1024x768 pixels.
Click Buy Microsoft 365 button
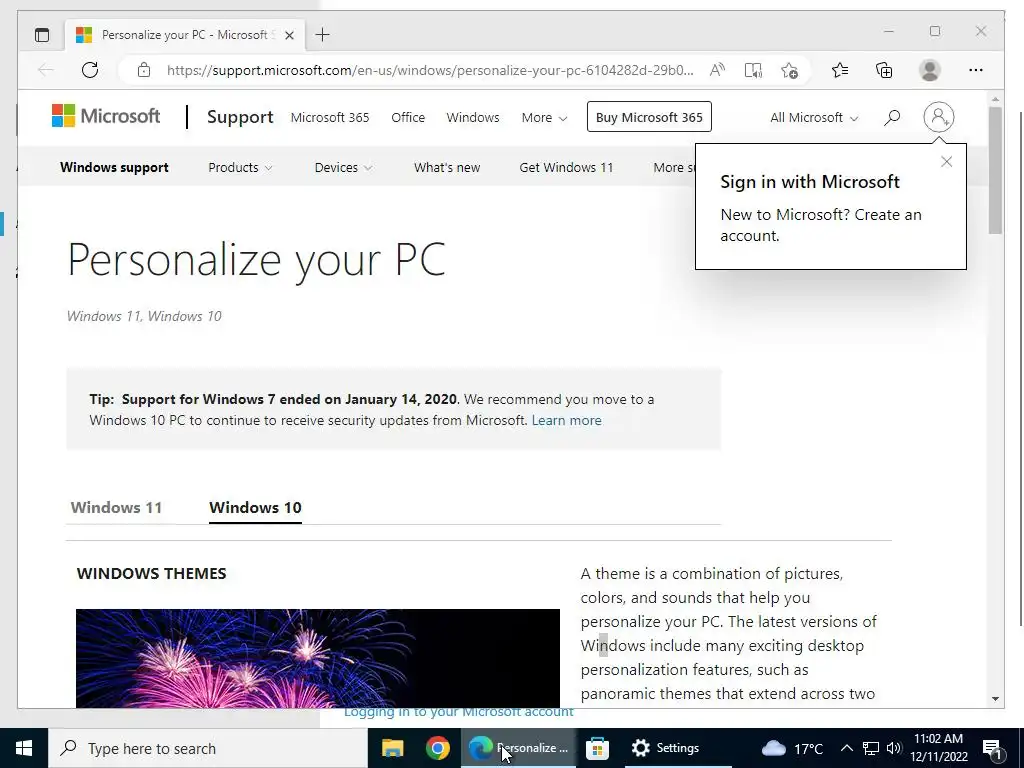tap(649, 117)
